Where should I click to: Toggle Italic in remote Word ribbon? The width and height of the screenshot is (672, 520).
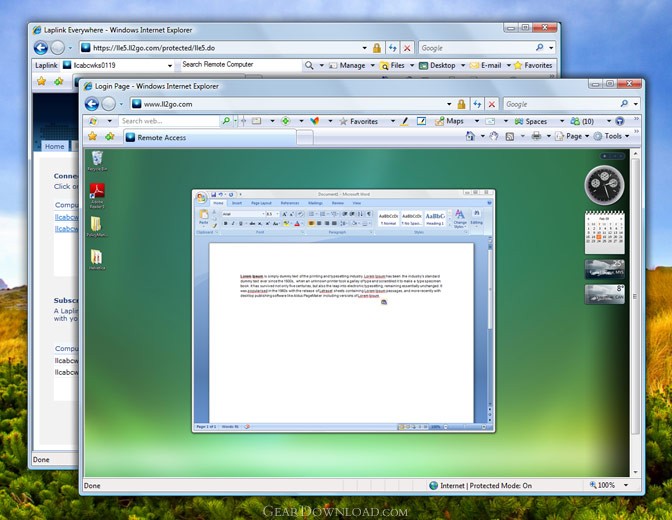(233, 223)
